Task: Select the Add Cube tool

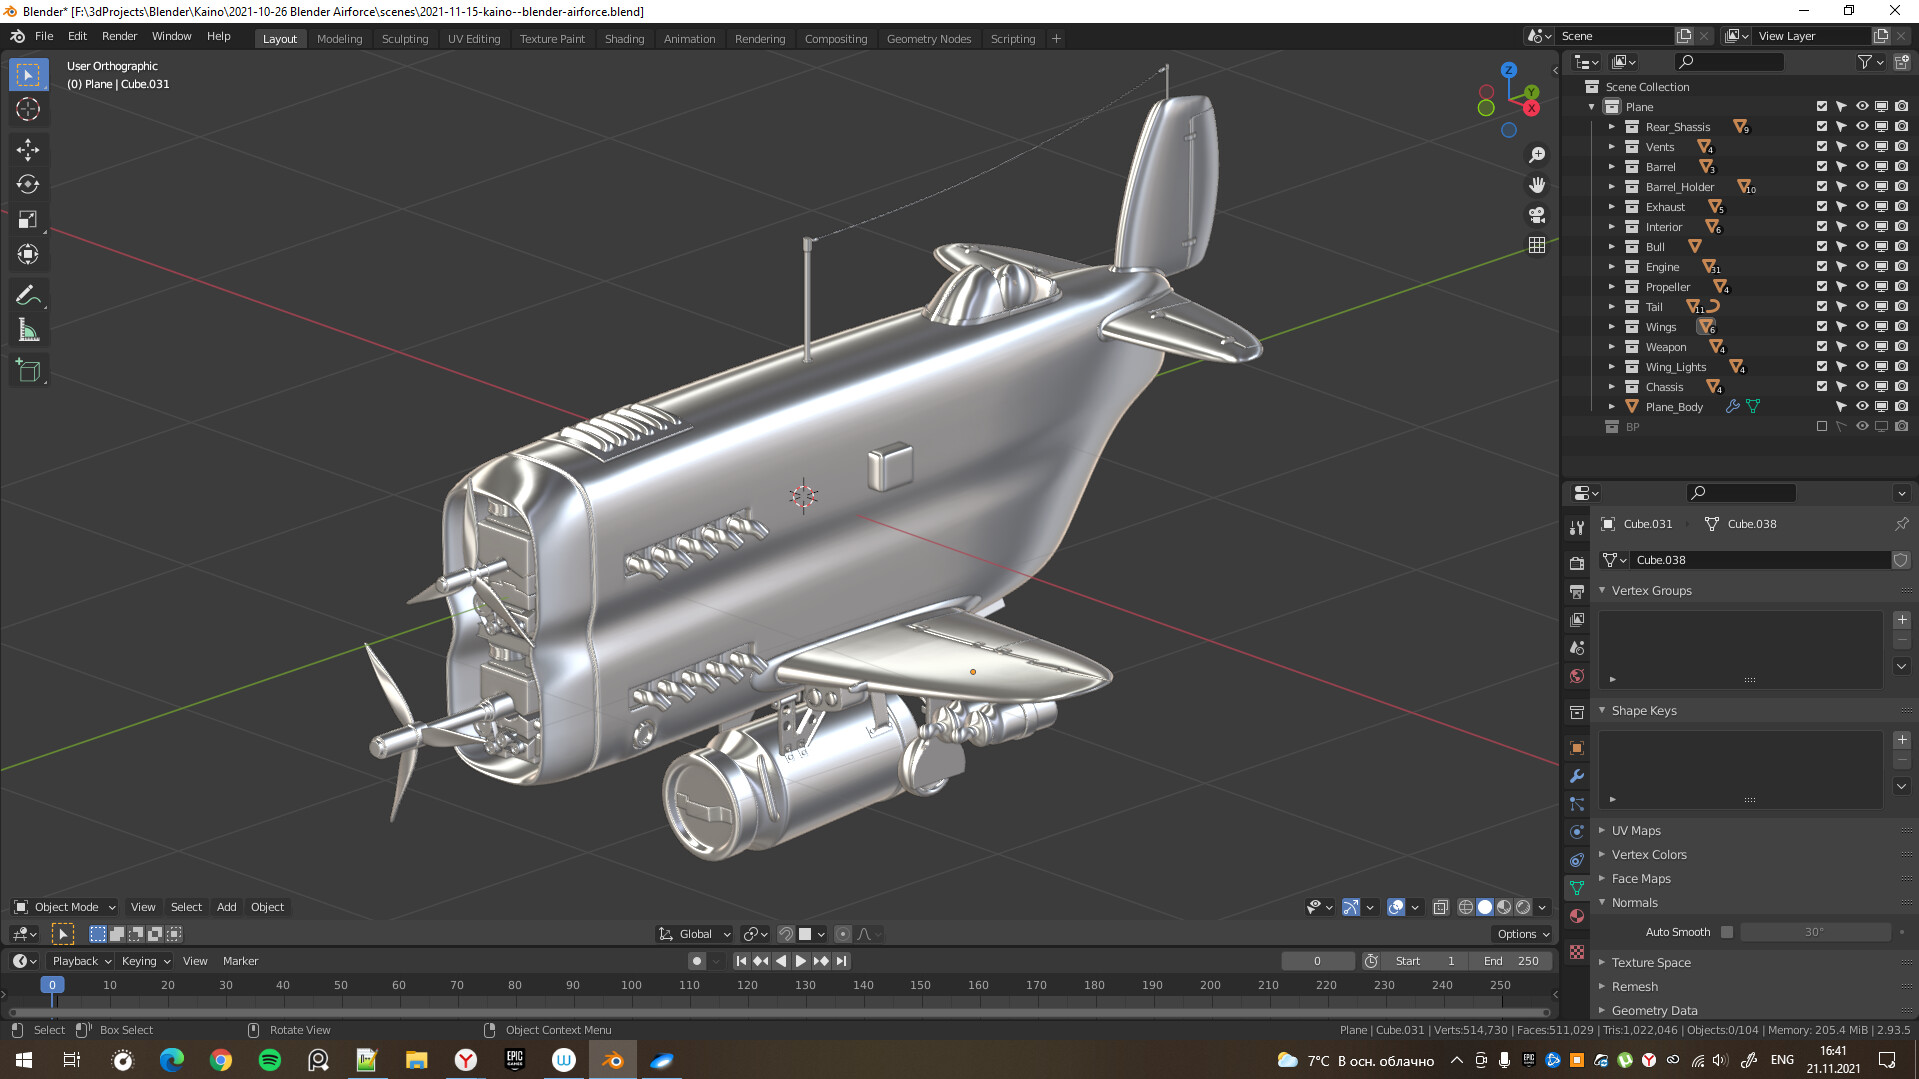Action: 28,371
